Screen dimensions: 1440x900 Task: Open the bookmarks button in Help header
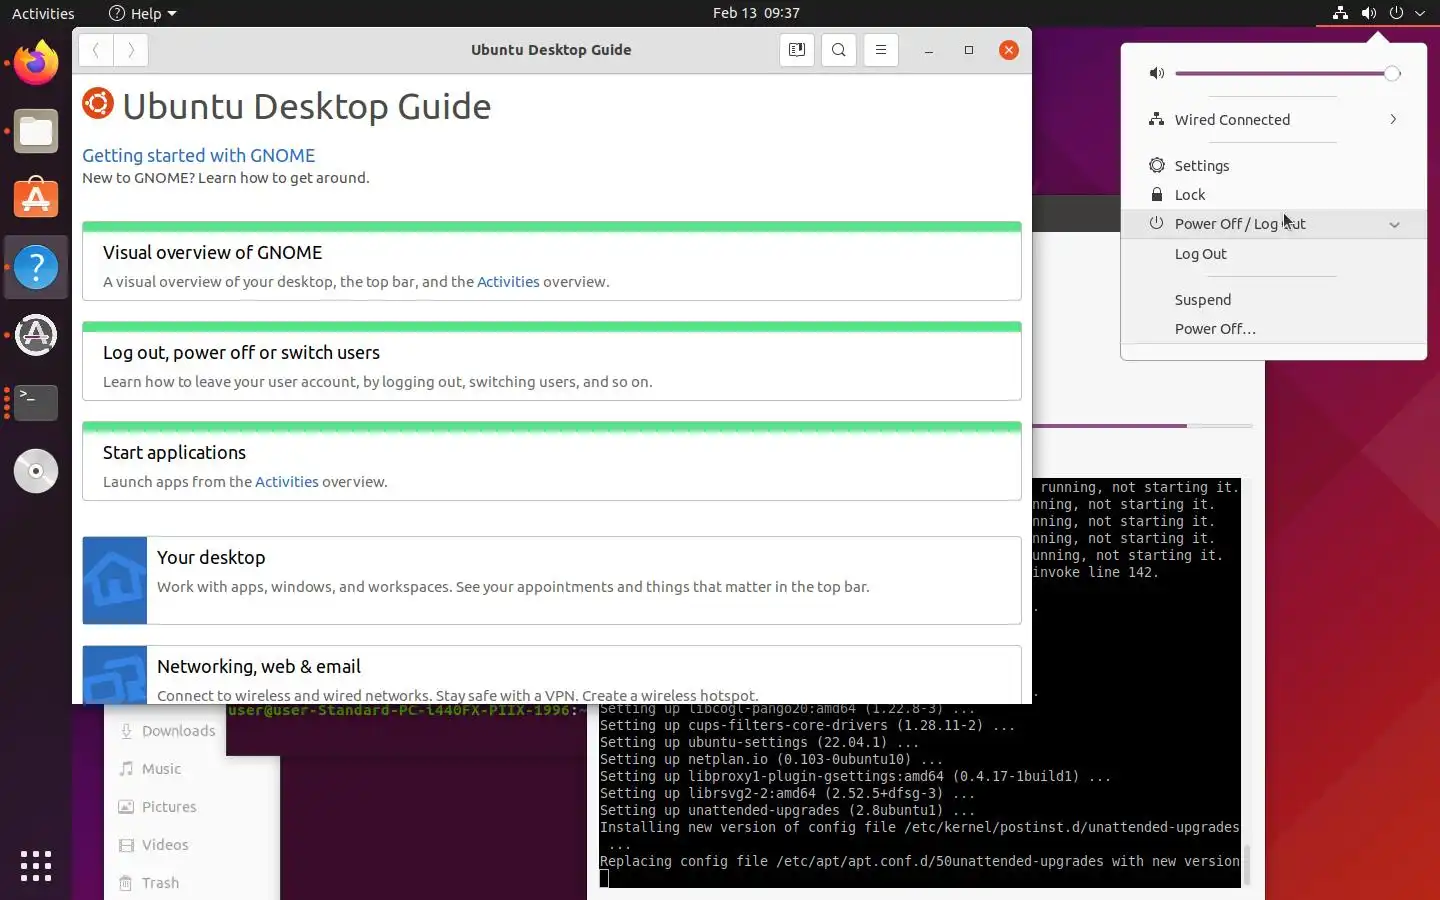[x=797, y=50]
